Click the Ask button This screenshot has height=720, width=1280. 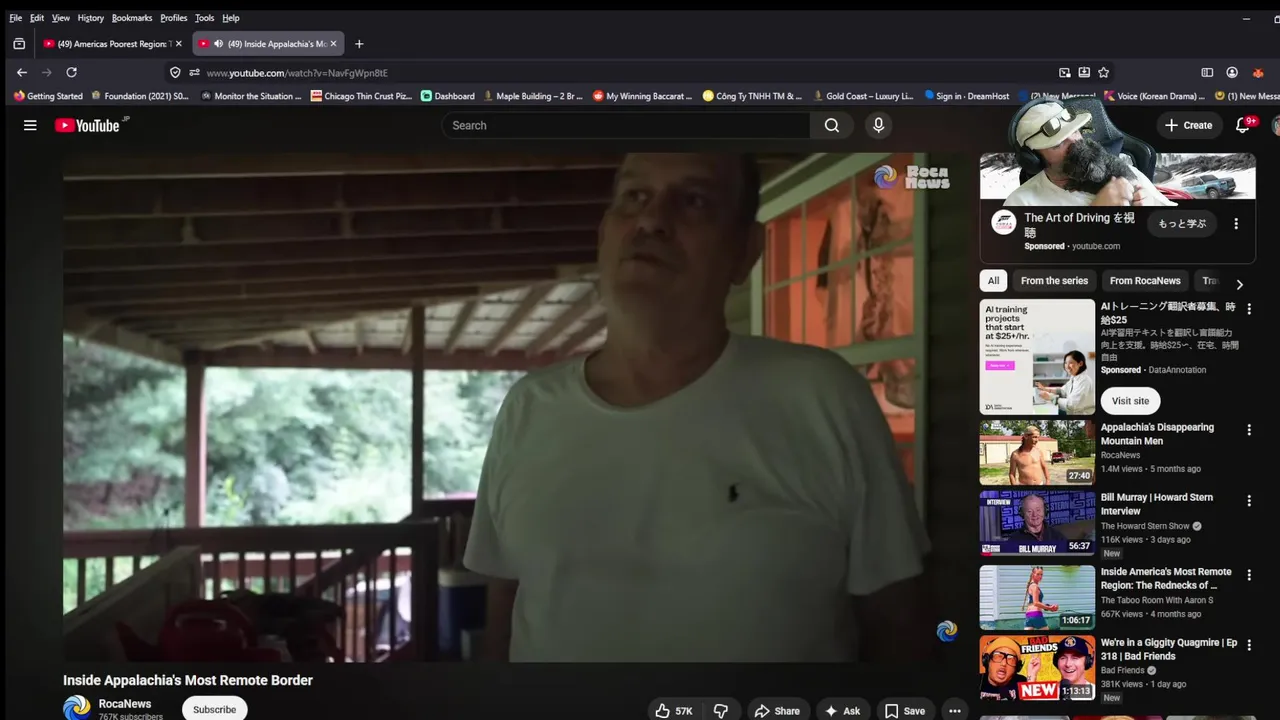pos(842,711)
